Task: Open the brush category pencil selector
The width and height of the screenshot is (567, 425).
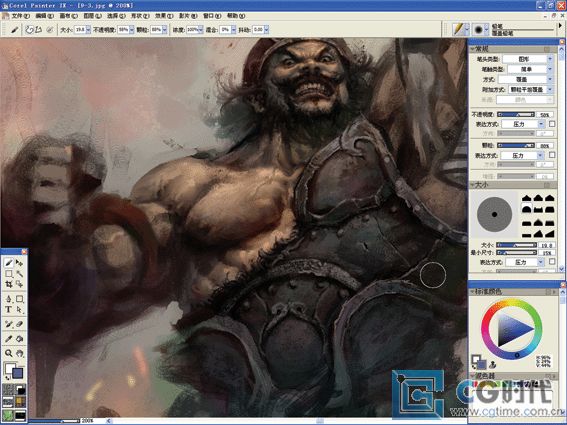Action: pos(461,29)
